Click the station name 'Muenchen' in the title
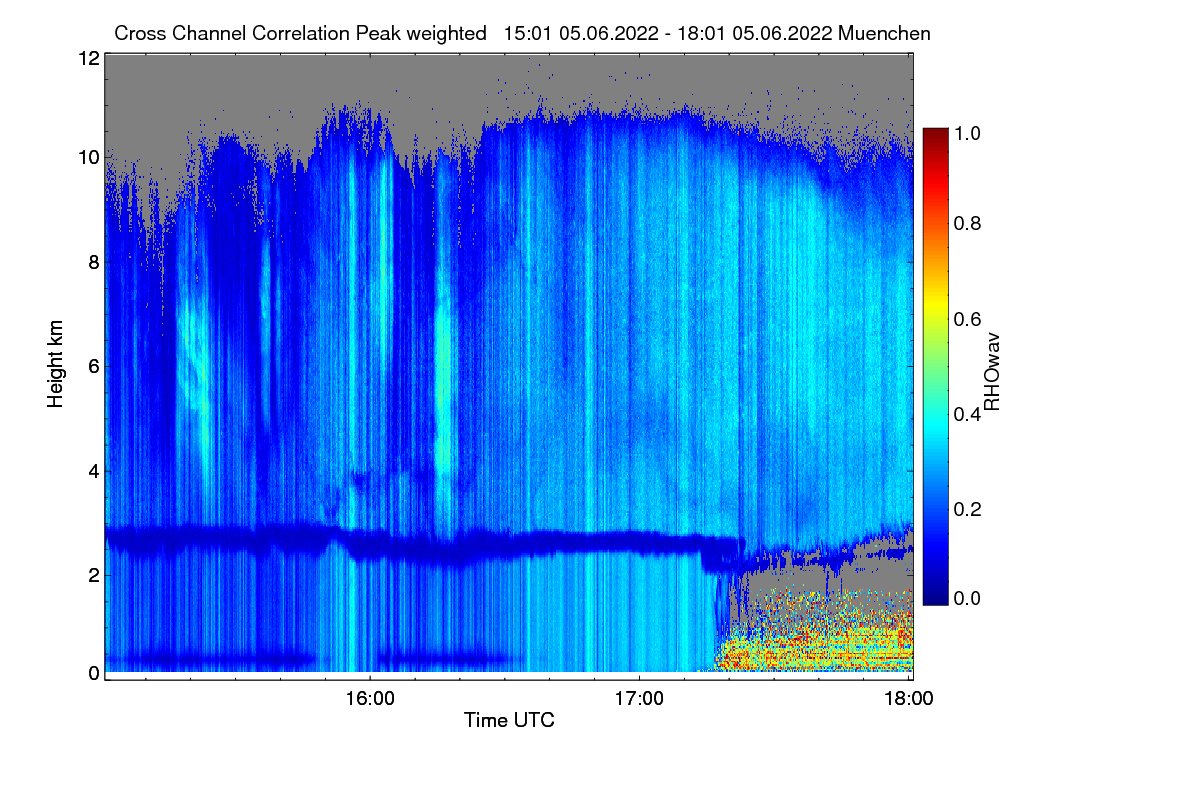Viewport: 1200px width, 800px height. coord(885,33)
